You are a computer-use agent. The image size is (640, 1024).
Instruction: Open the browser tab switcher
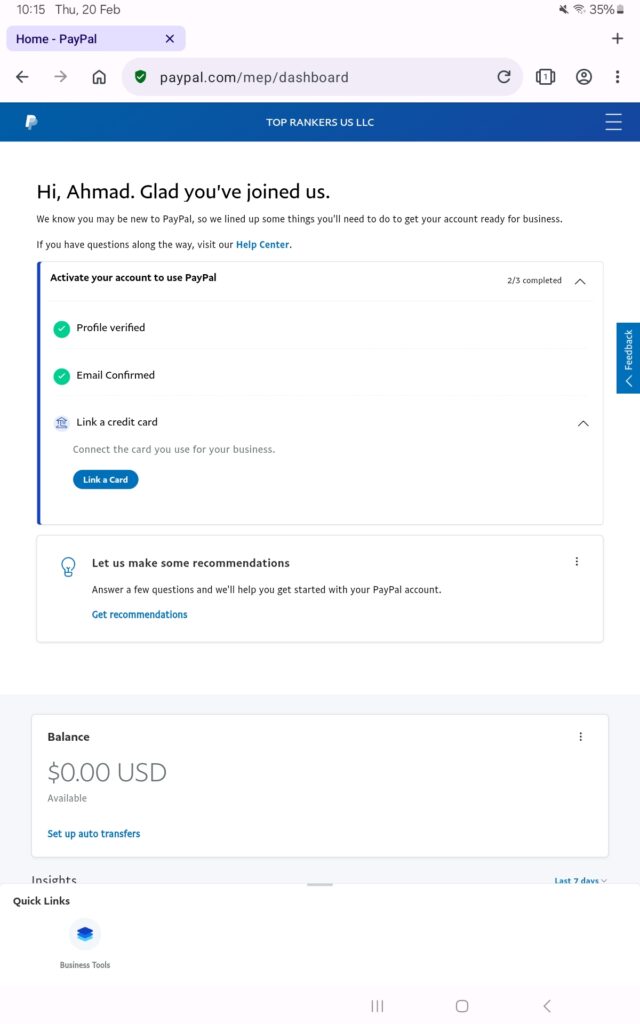[x=545, y=77]
